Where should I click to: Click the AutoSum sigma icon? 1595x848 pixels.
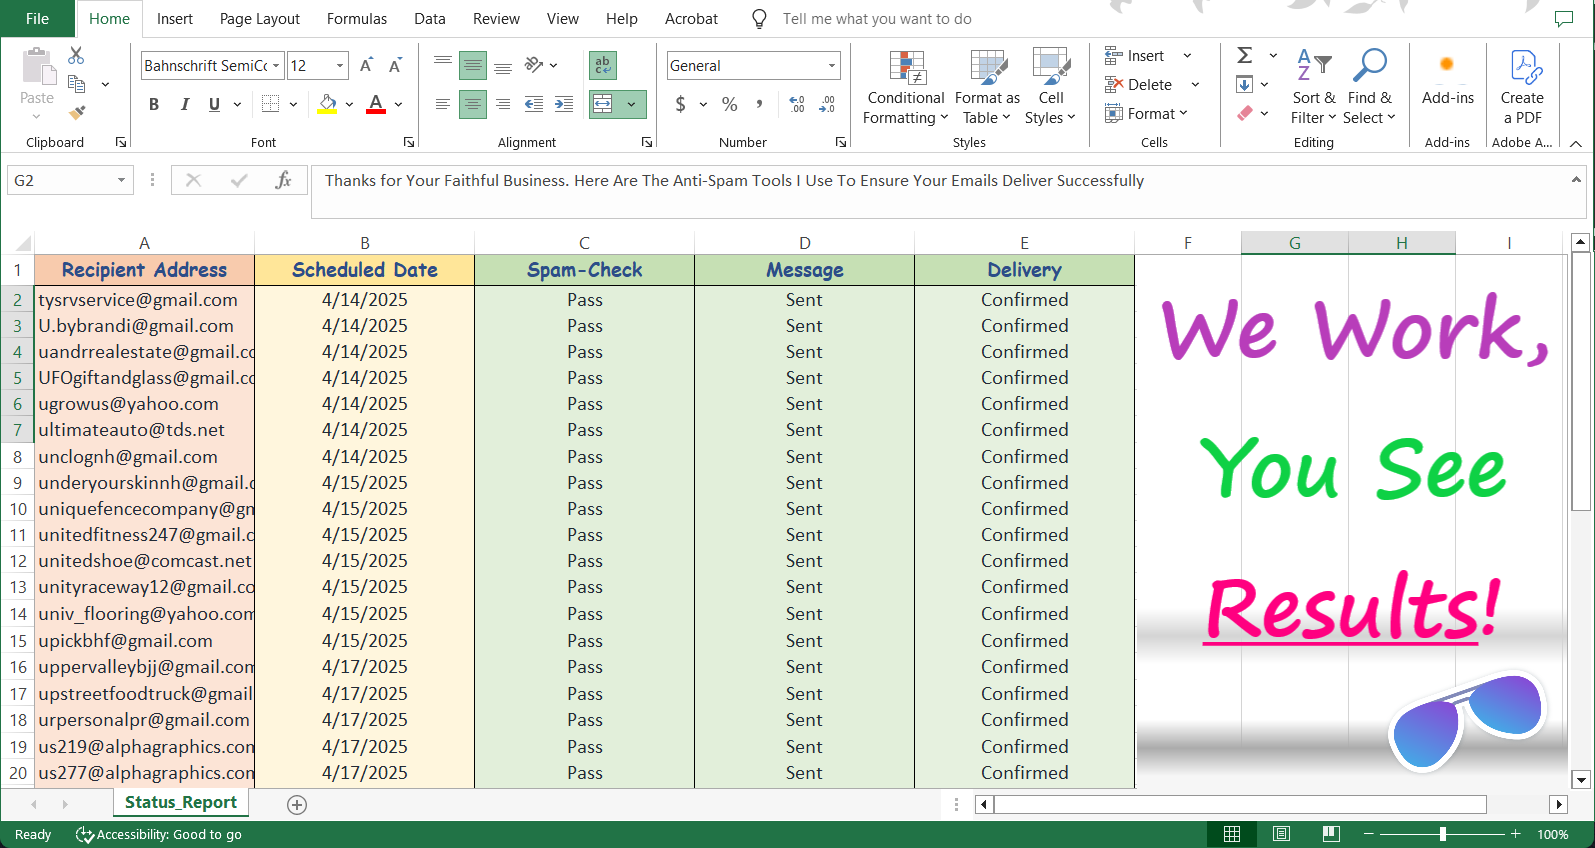coord(1245,56)
